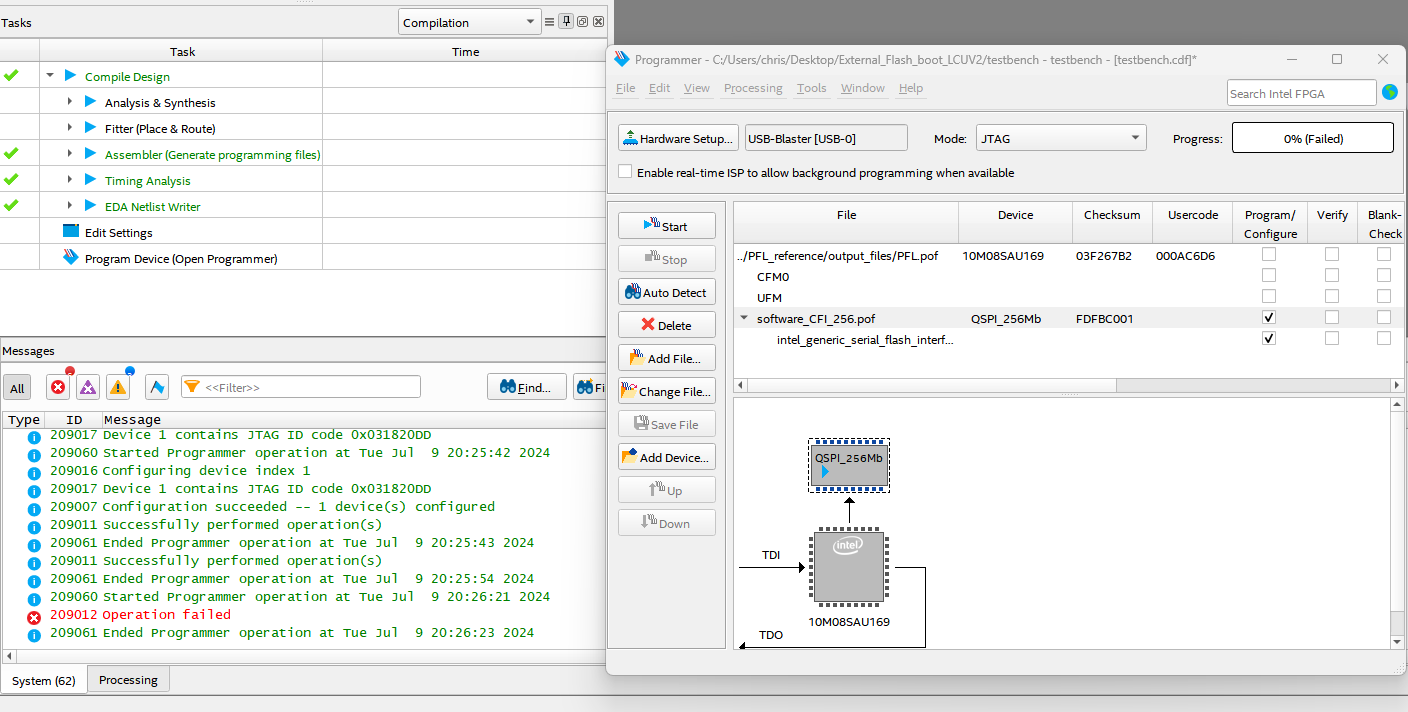This screenshot has height=712, width=1408.
Task: Open the Edit Settings icon in Tasks
Action: point(70,232)
